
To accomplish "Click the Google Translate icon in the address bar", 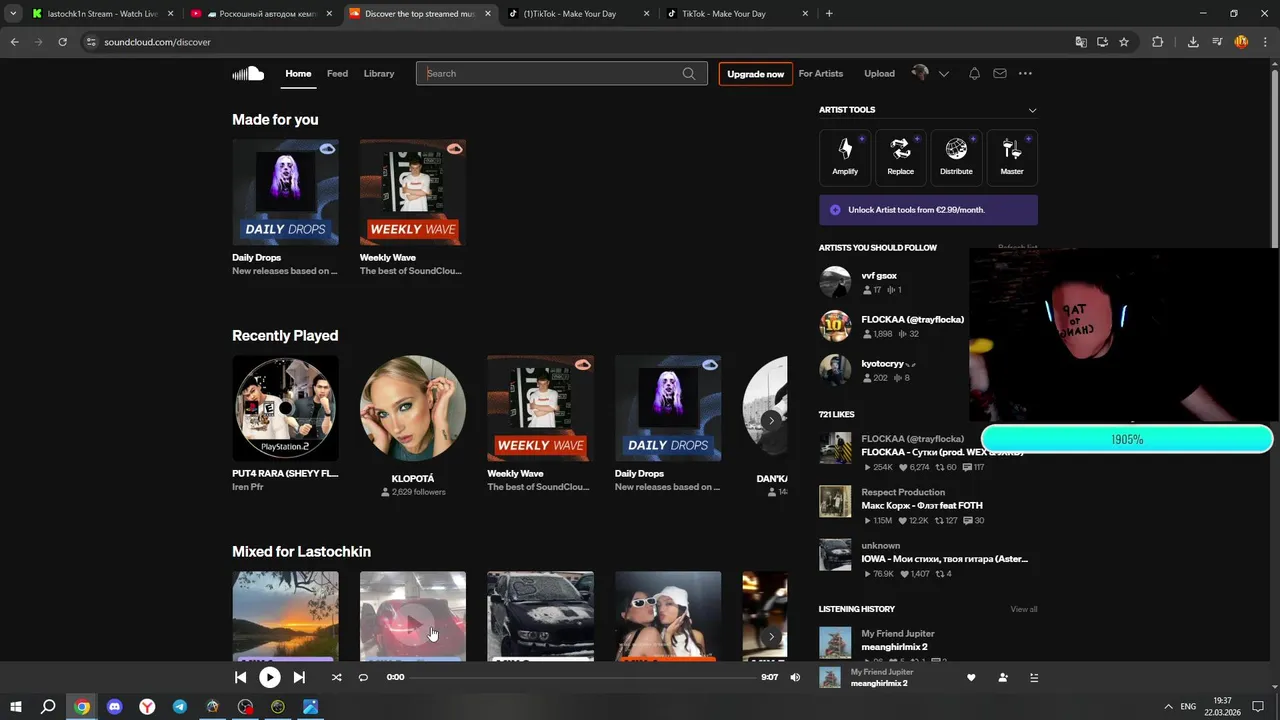I will (1081, 42).
